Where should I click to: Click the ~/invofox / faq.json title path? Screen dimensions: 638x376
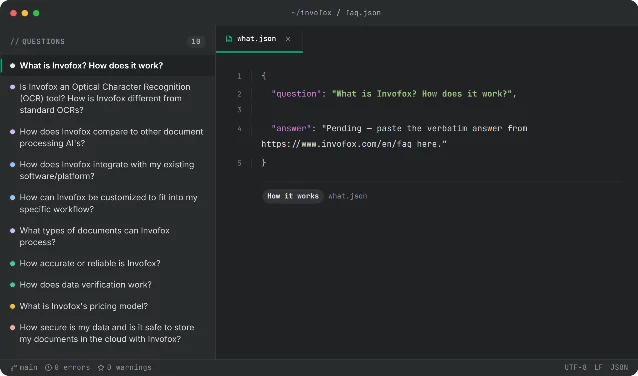[x=336, y=13]
